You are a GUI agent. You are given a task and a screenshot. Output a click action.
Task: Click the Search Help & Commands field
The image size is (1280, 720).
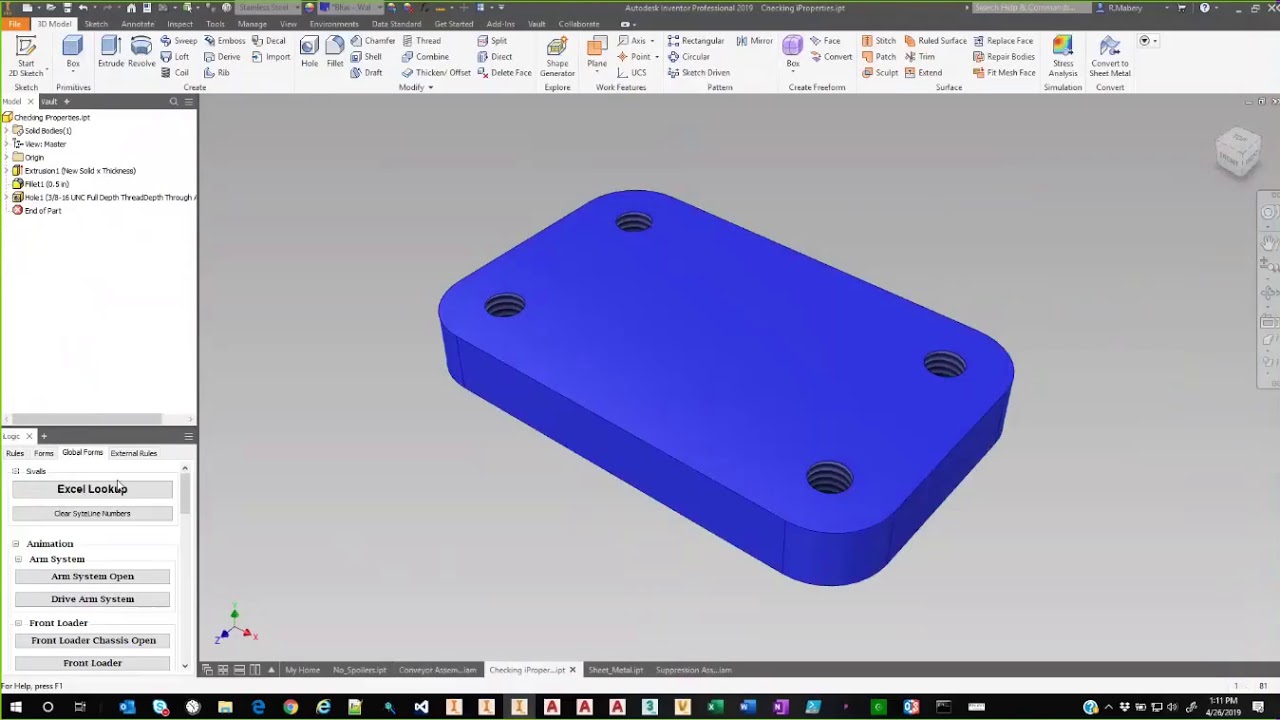pos(1029,8)
